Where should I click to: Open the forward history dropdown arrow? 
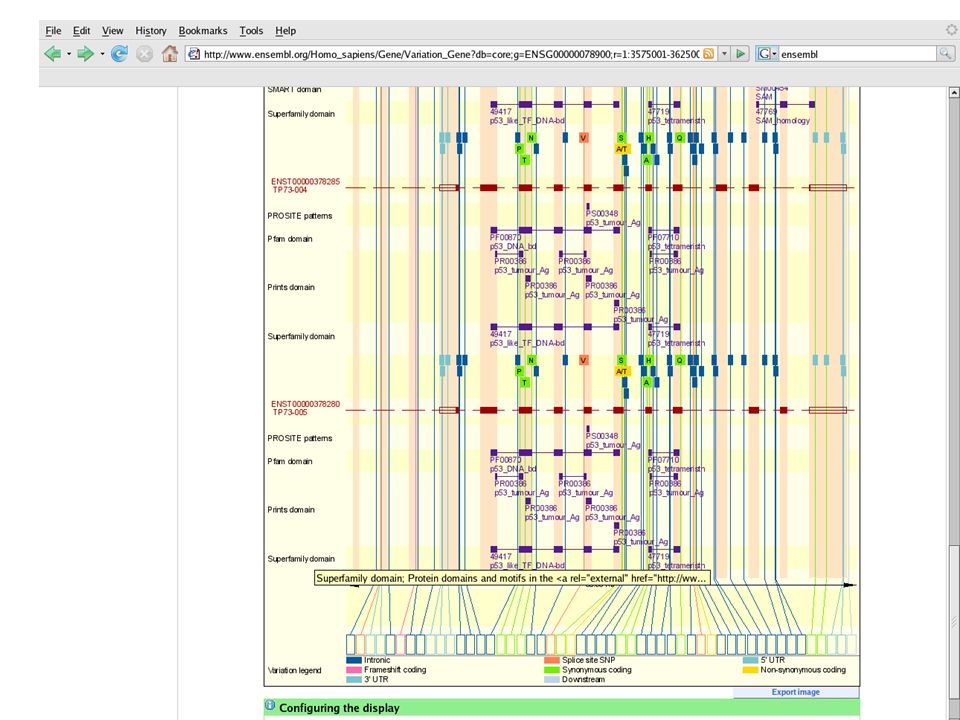coord(102,54)
